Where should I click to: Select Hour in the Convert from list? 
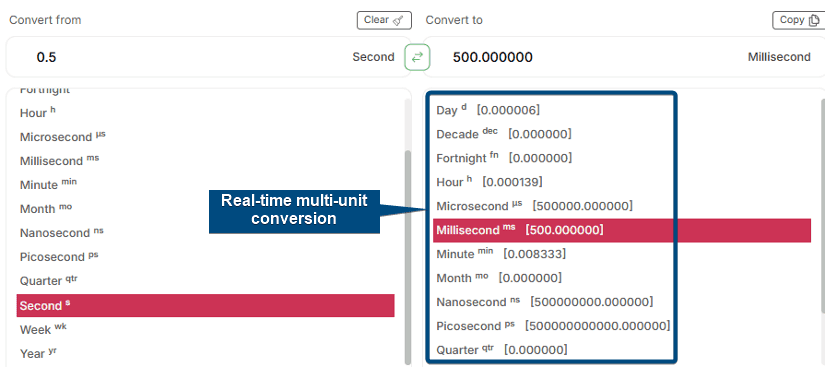[x=205, y=113]
